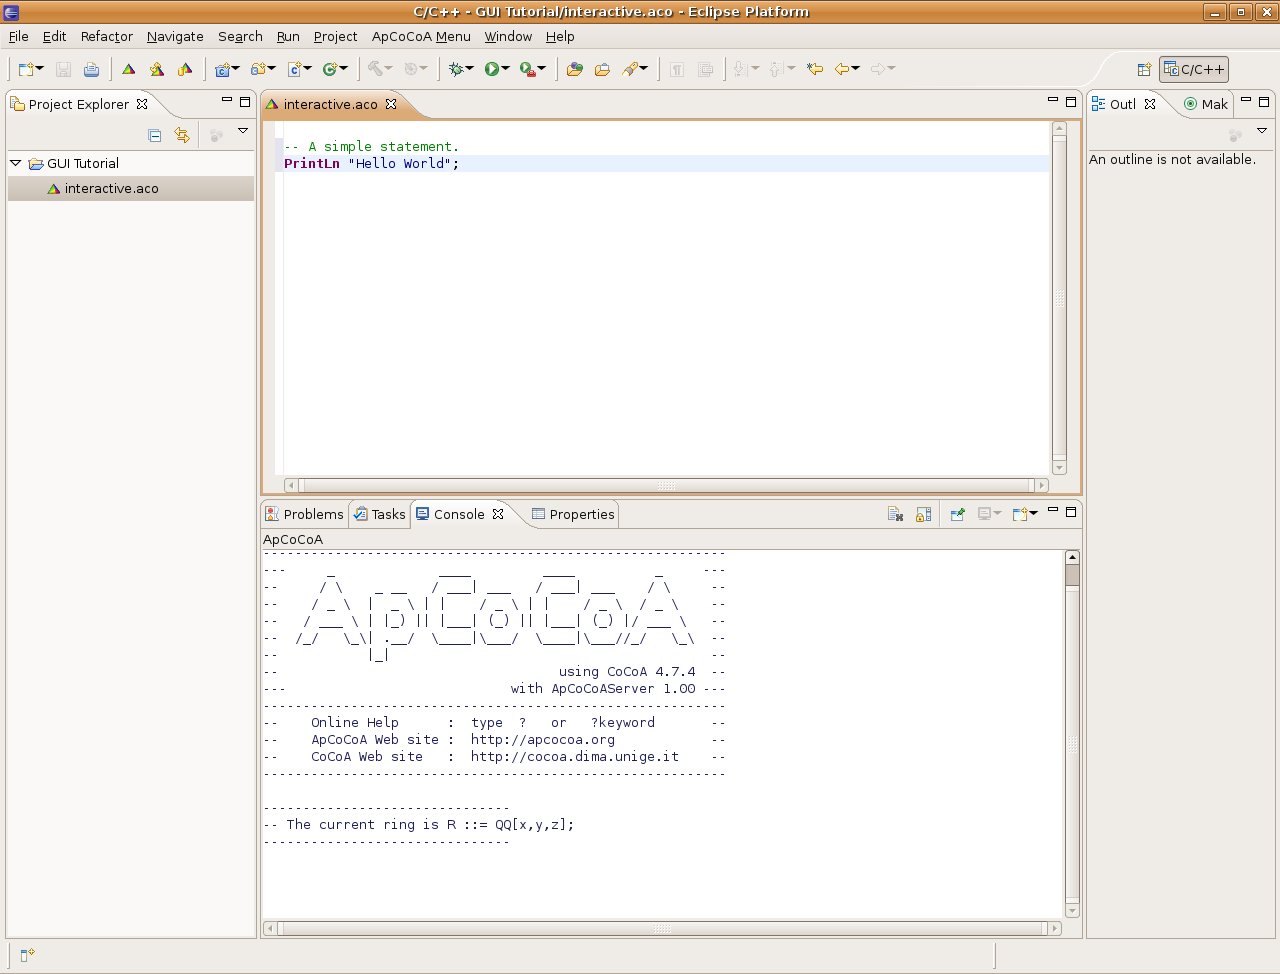Open the Refactor menu
The image size is (1280, 974).
(x=107, y=36)
